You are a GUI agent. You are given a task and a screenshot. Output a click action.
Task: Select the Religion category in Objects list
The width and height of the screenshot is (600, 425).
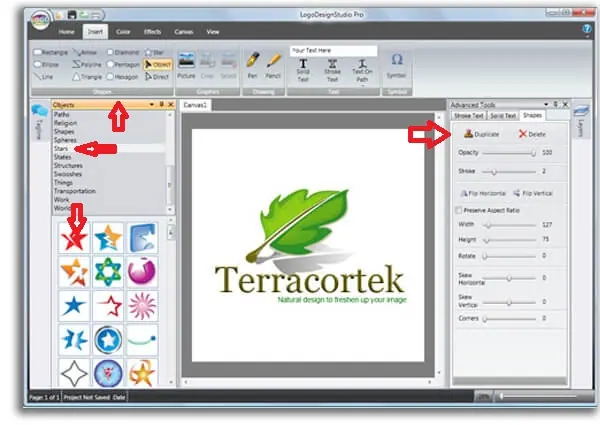109,123
